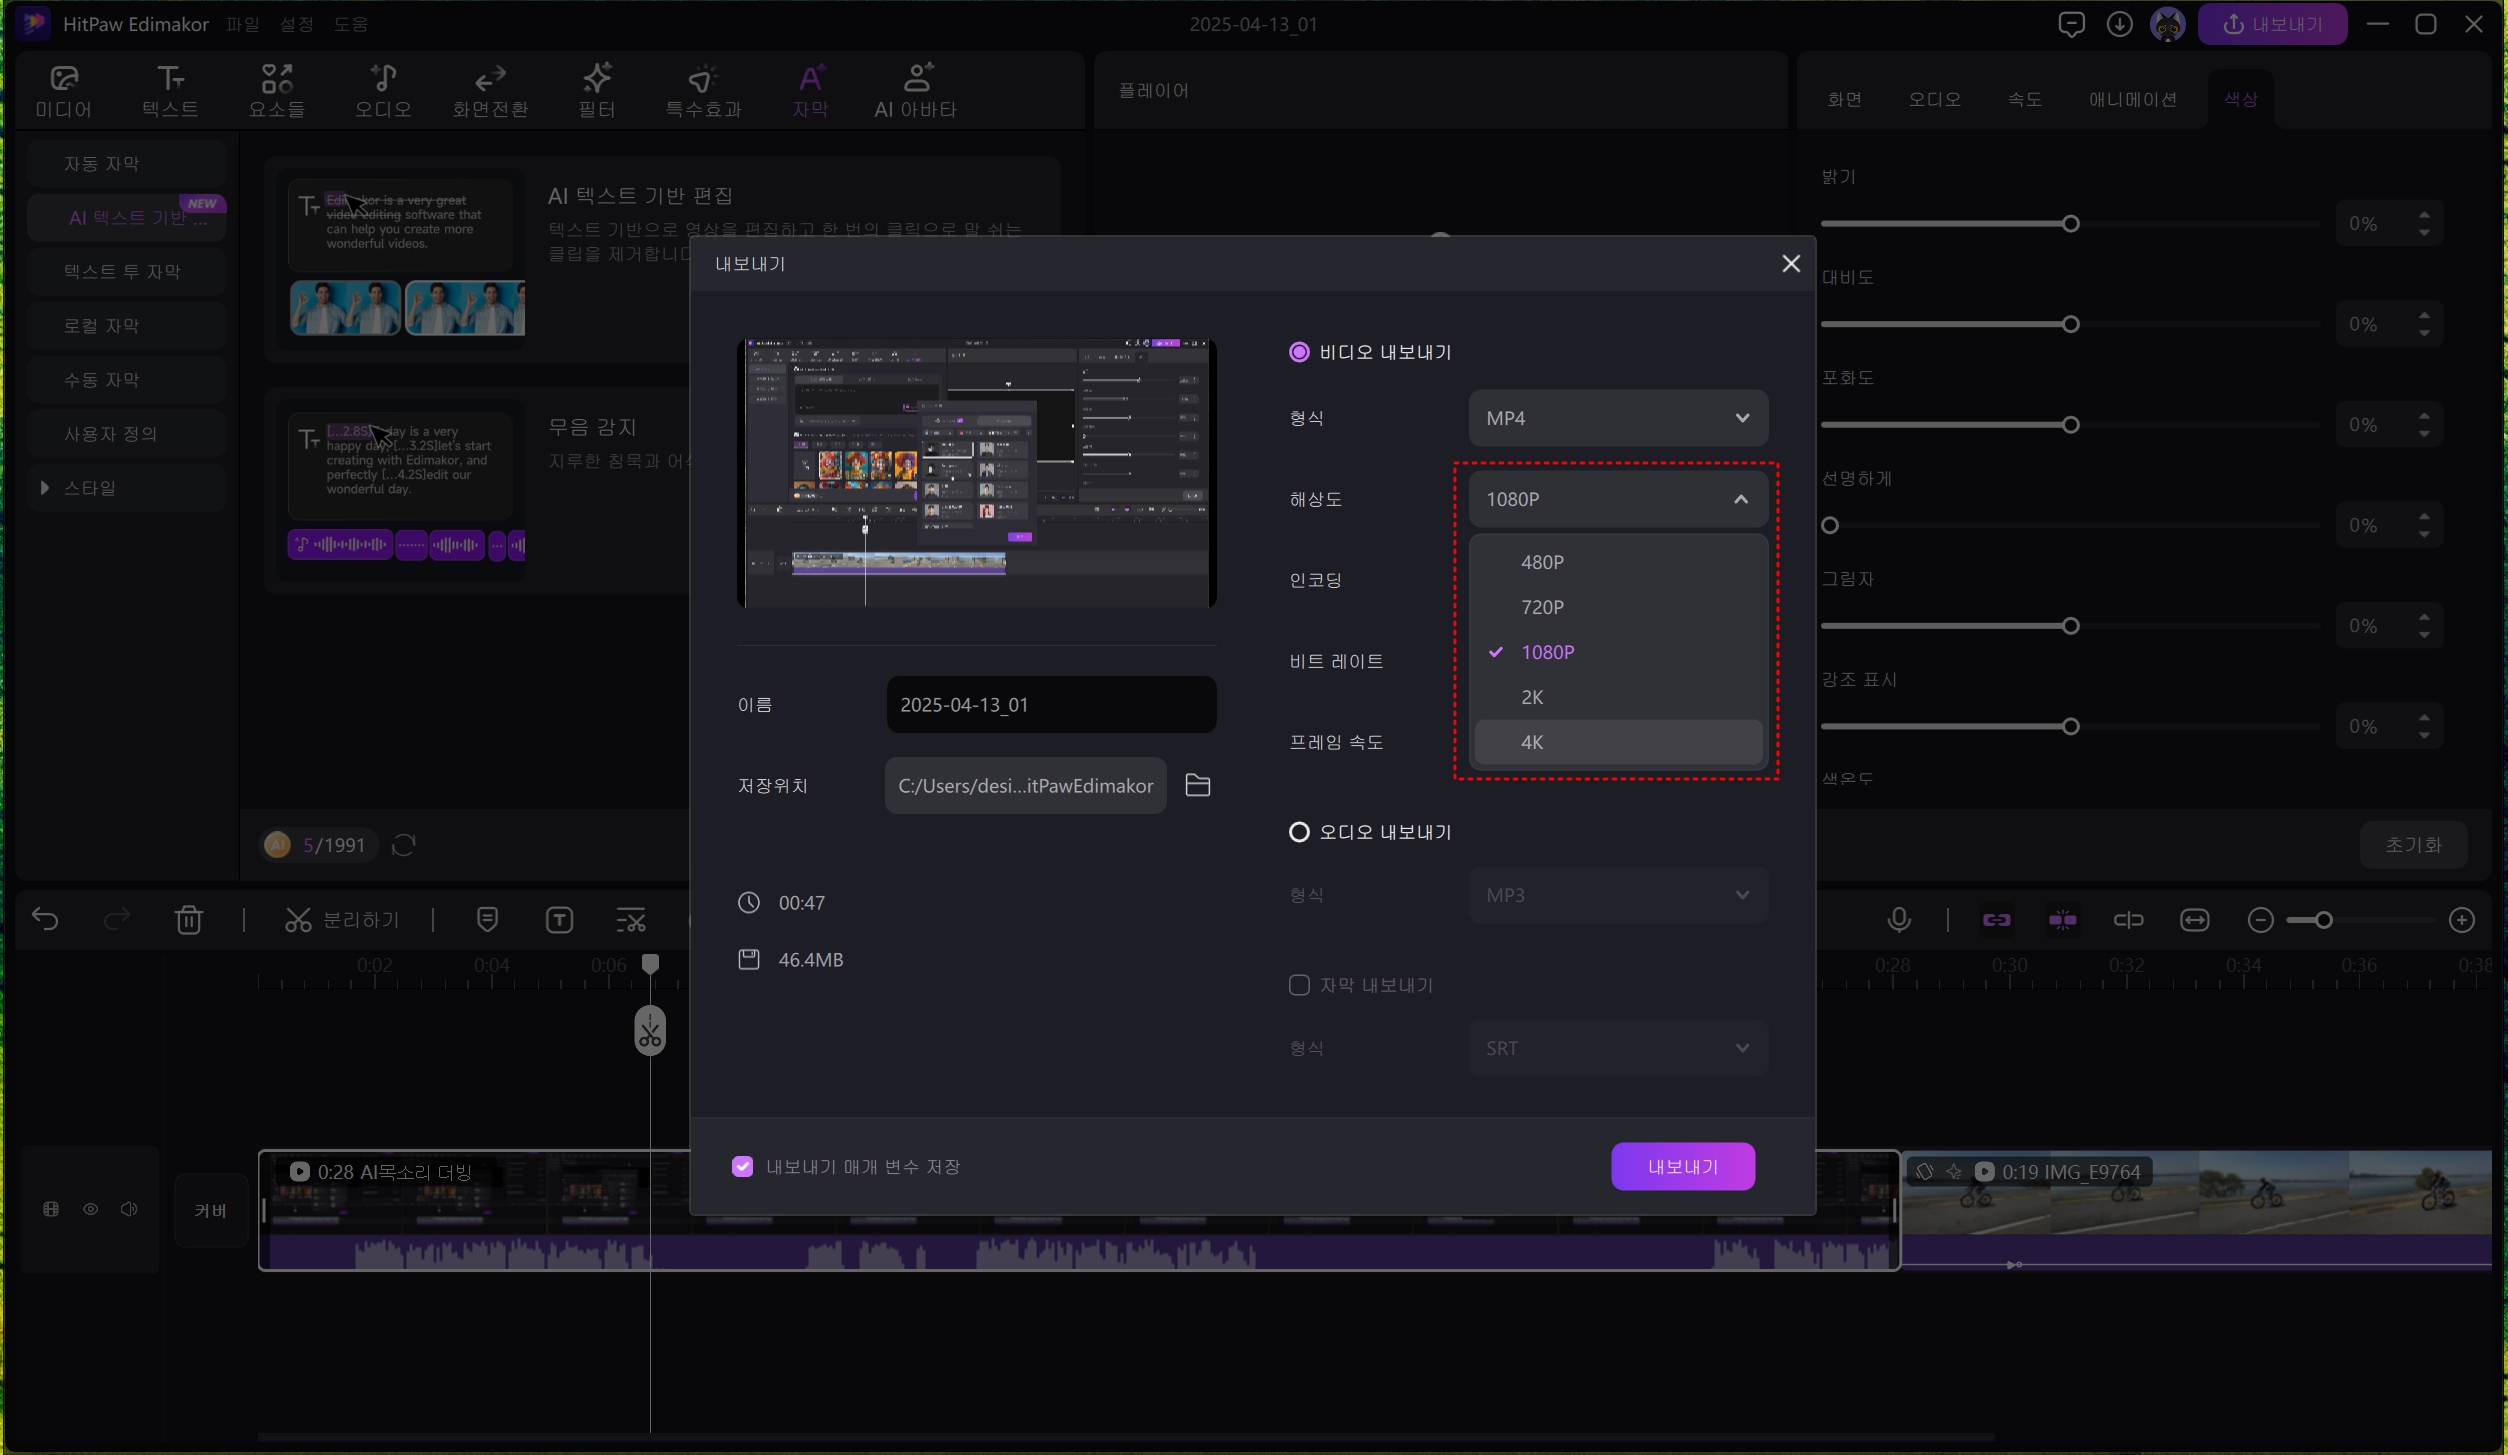Open the 파일 menu

coord(242,24)
